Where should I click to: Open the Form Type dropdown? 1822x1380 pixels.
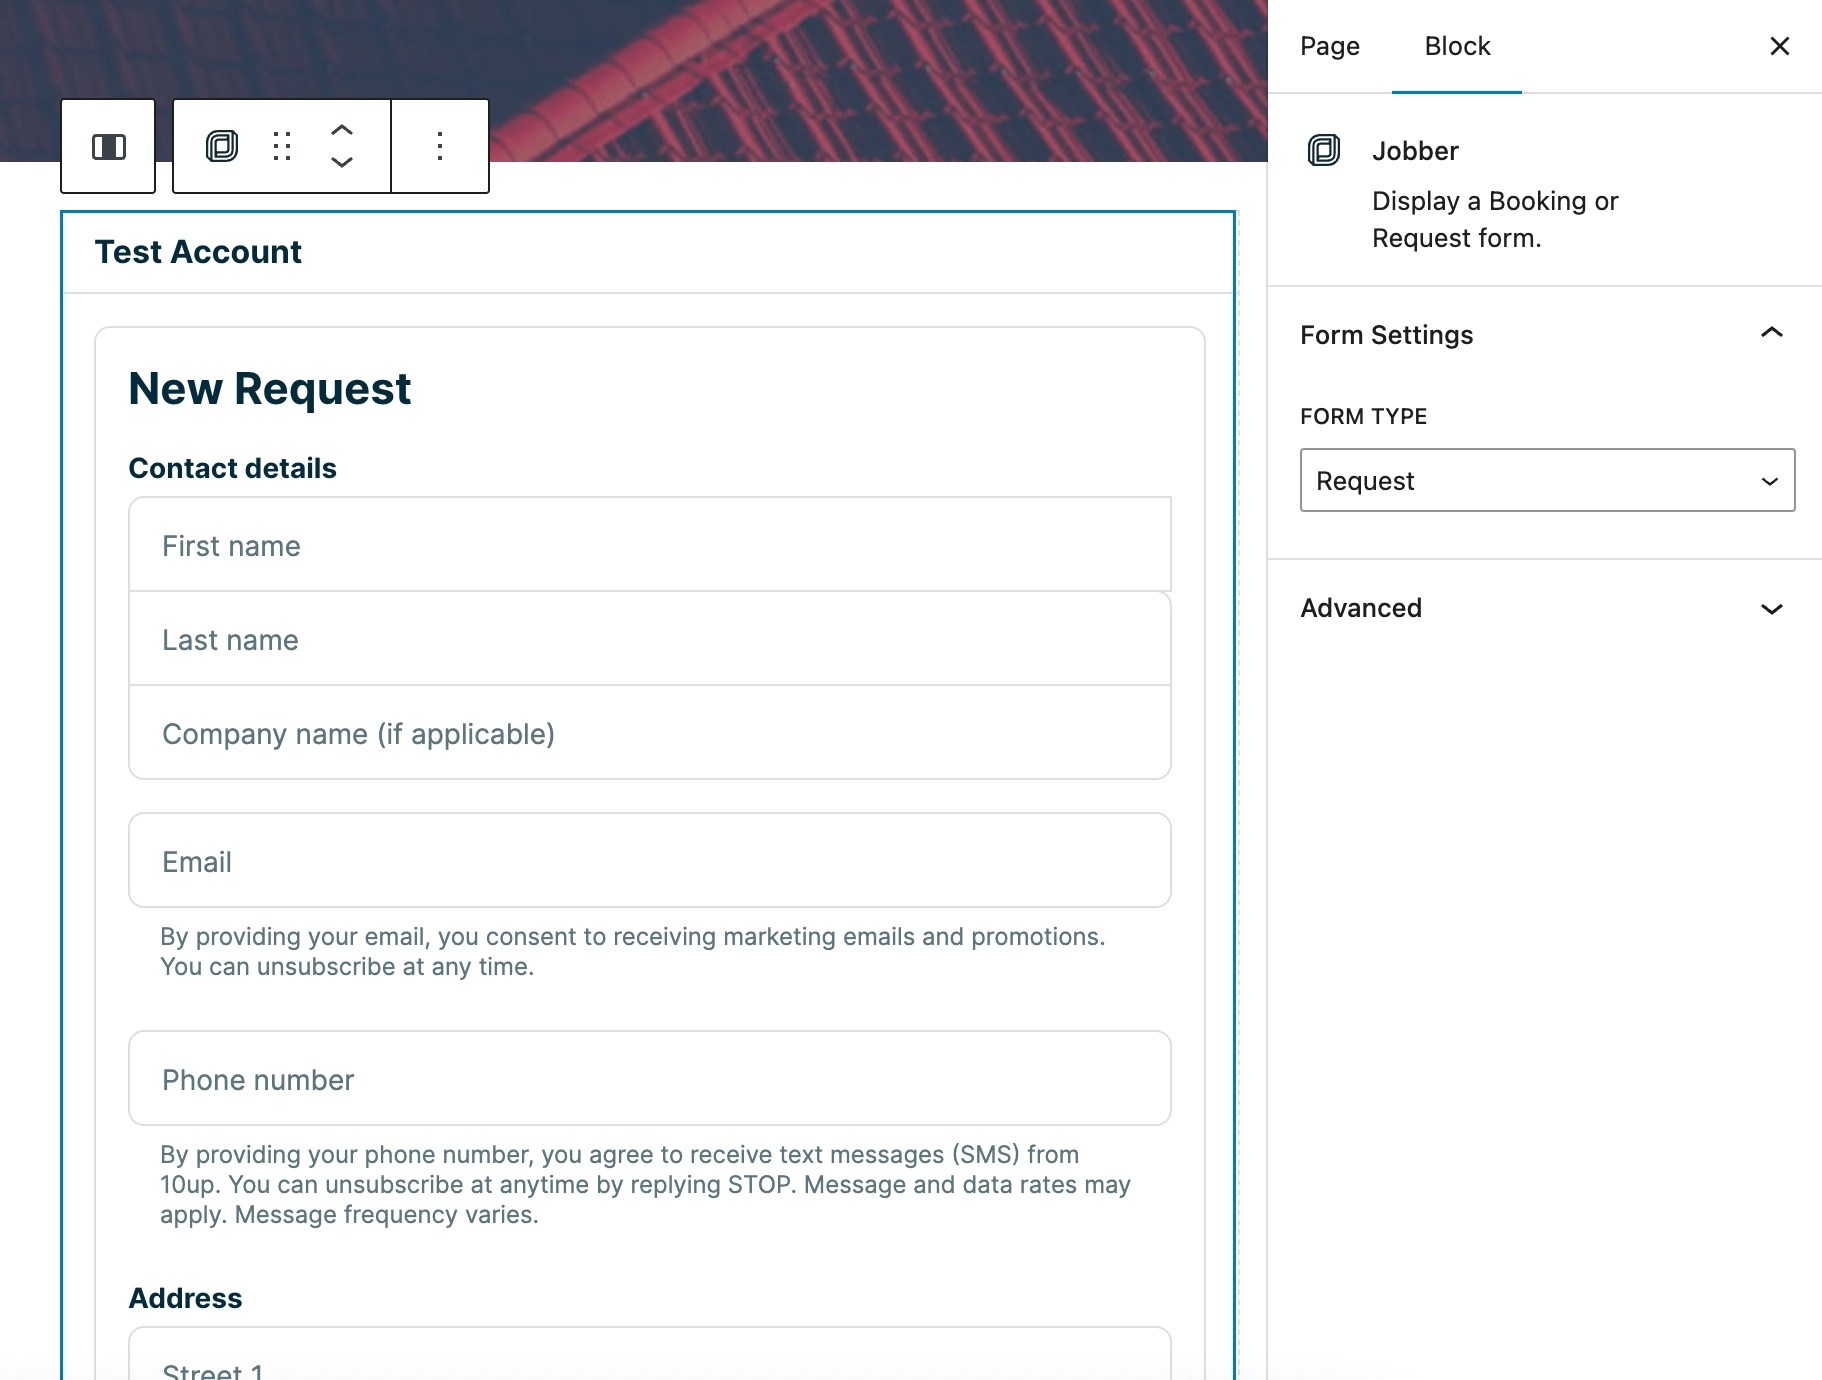(1546, 480)
